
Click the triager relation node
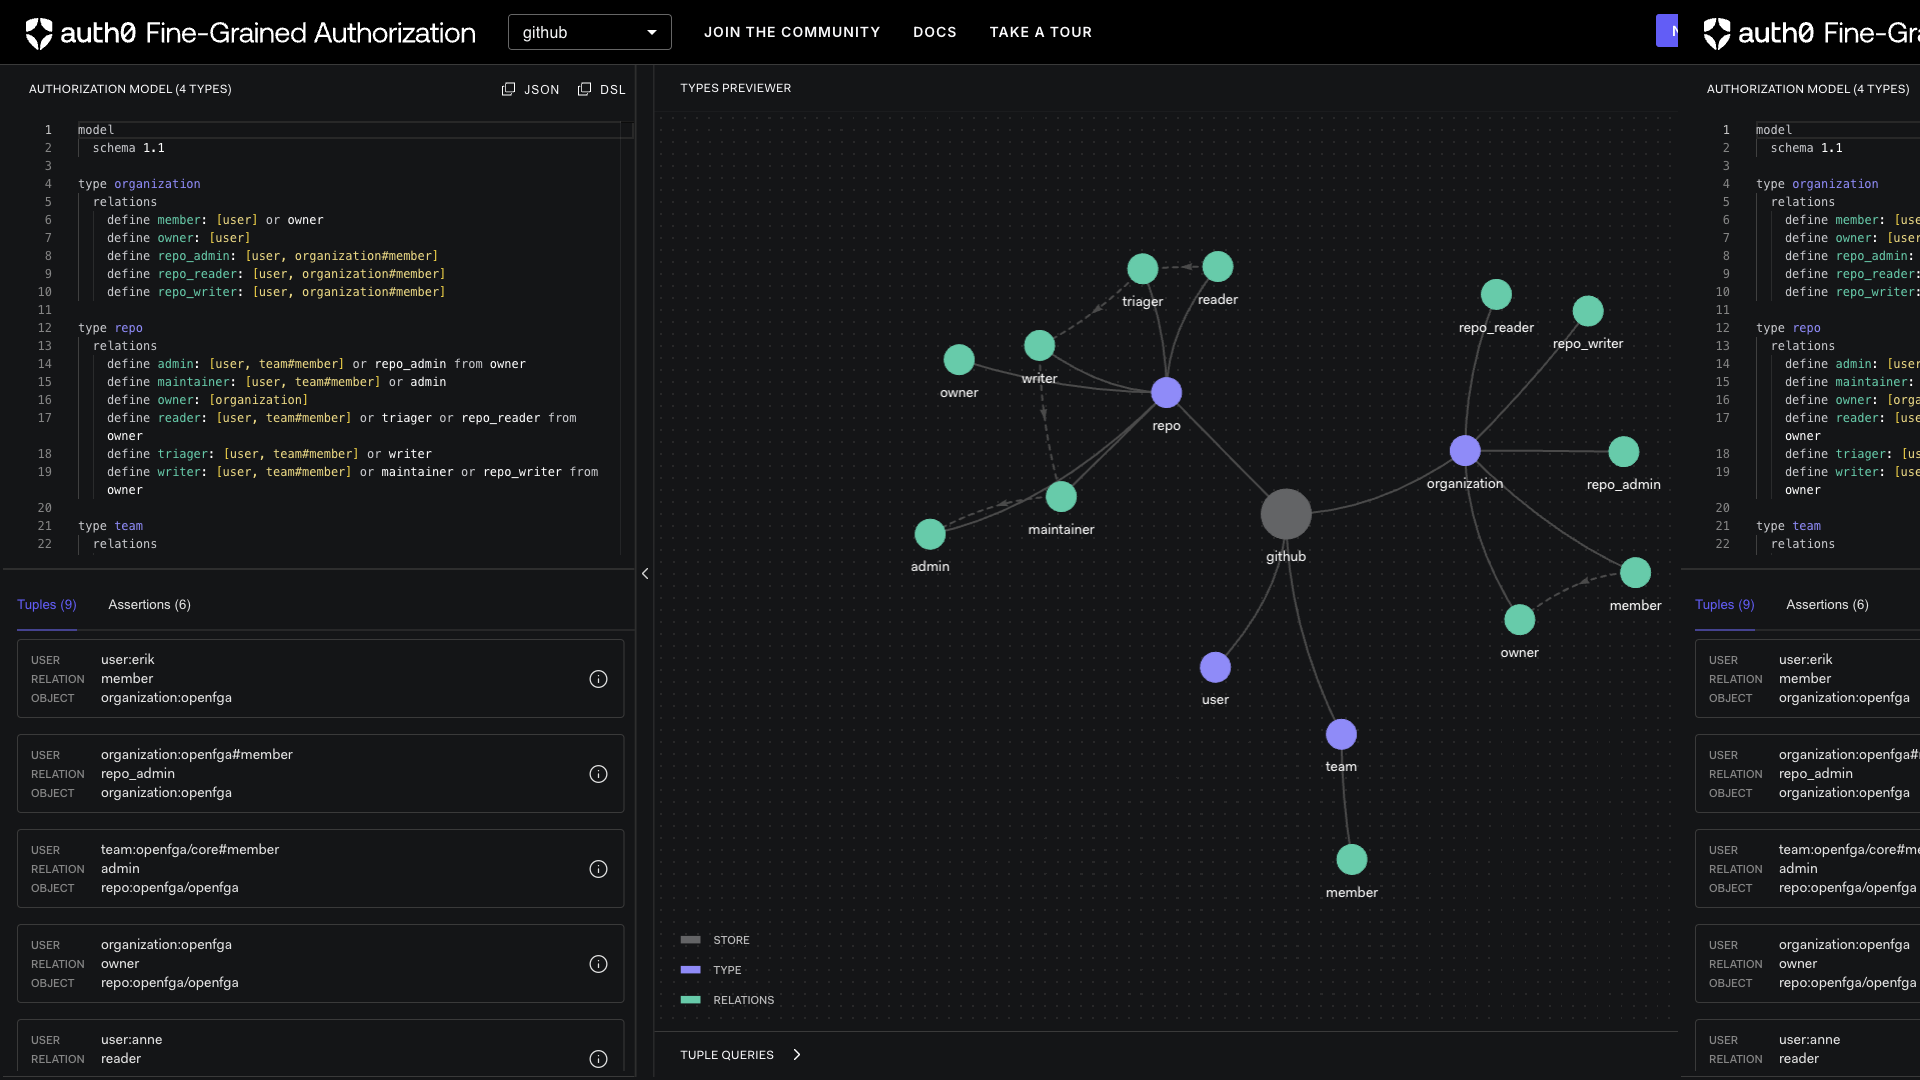1142,268
